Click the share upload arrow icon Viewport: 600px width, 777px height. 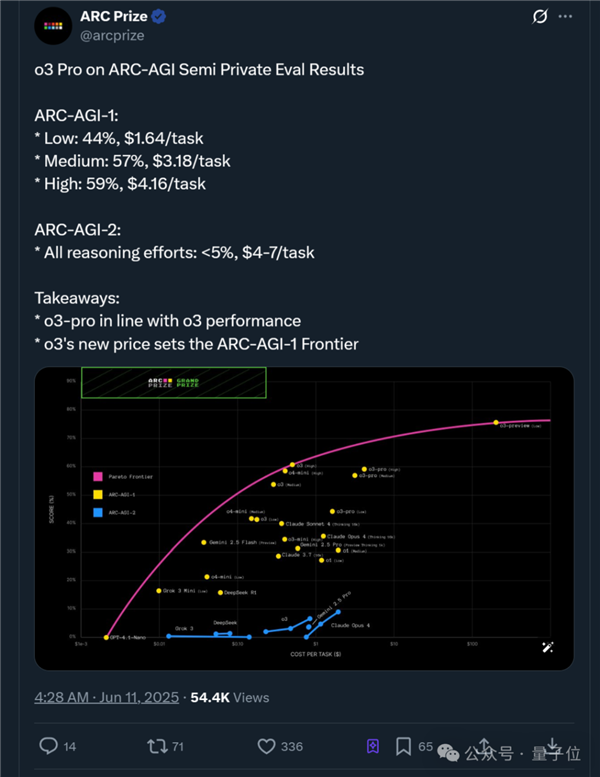click(x=482, y=746)
